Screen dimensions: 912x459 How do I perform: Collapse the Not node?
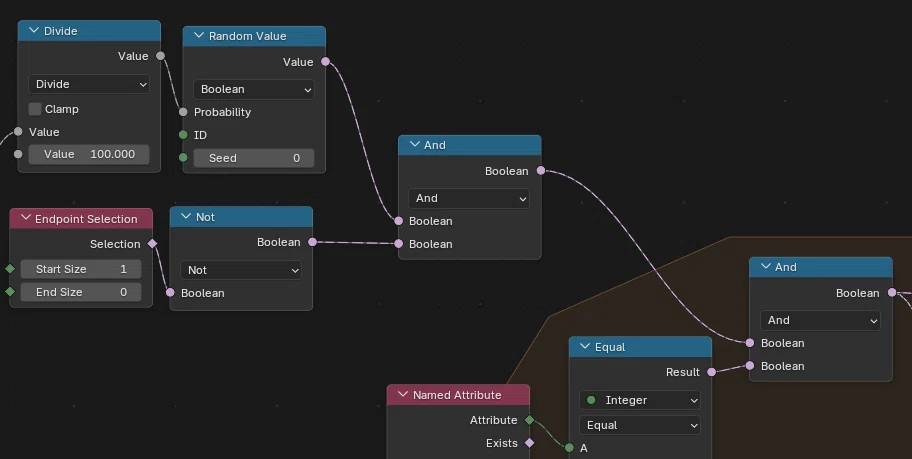click(x=186, y=216)
